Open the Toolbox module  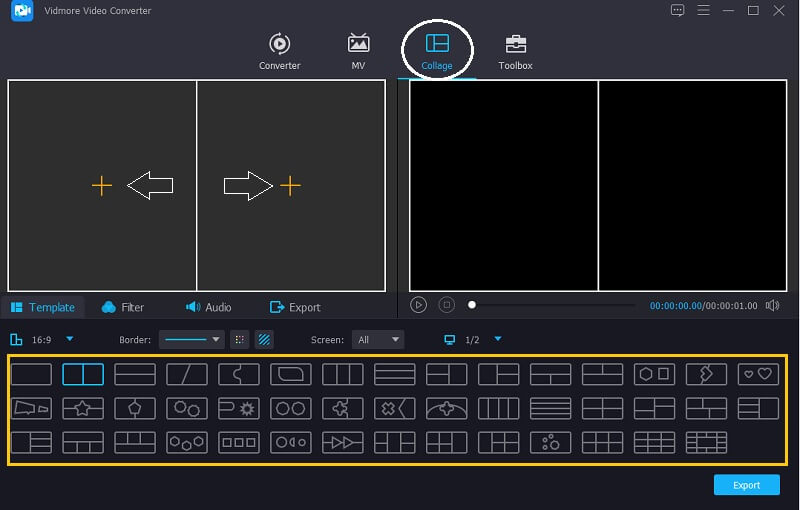tap(515, 51)
